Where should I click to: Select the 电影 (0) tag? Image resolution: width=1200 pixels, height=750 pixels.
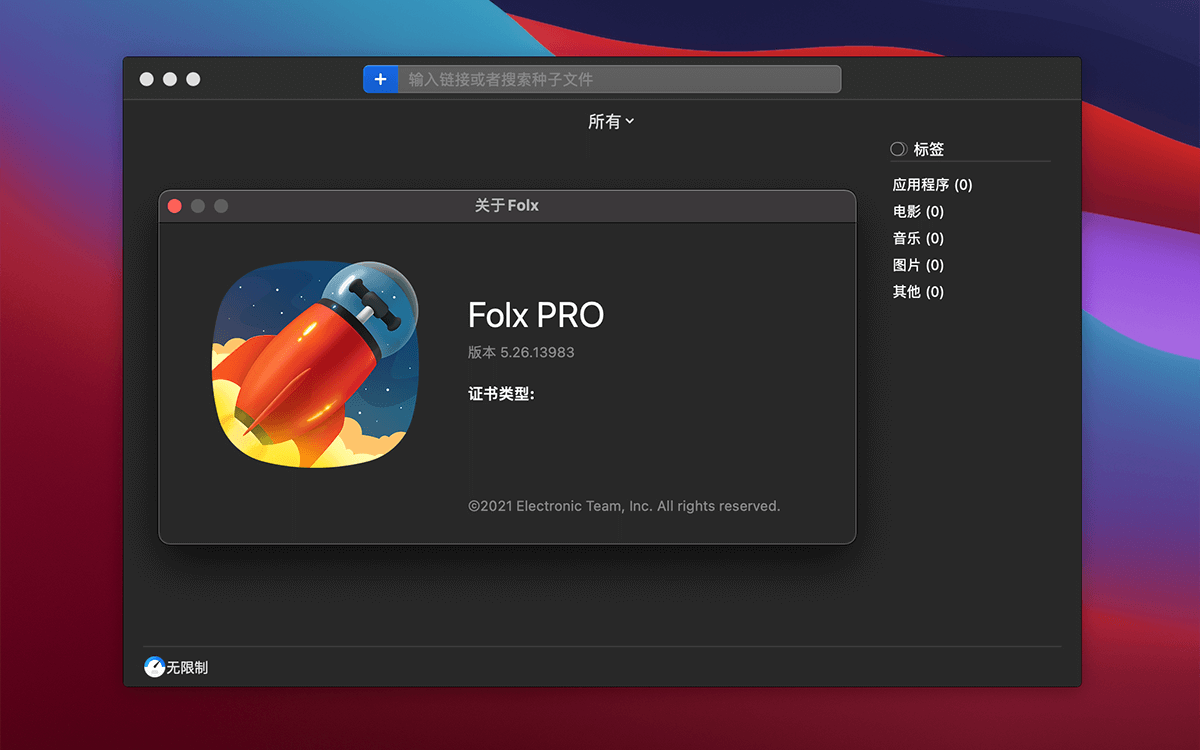(x=918, y=212)
